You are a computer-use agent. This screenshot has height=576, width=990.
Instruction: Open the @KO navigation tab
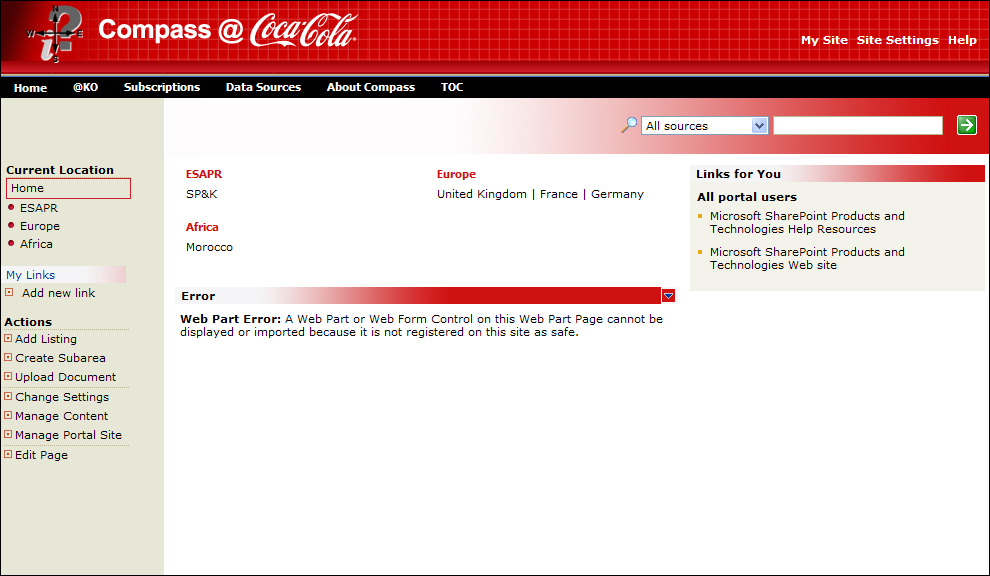tap(85, 87)
